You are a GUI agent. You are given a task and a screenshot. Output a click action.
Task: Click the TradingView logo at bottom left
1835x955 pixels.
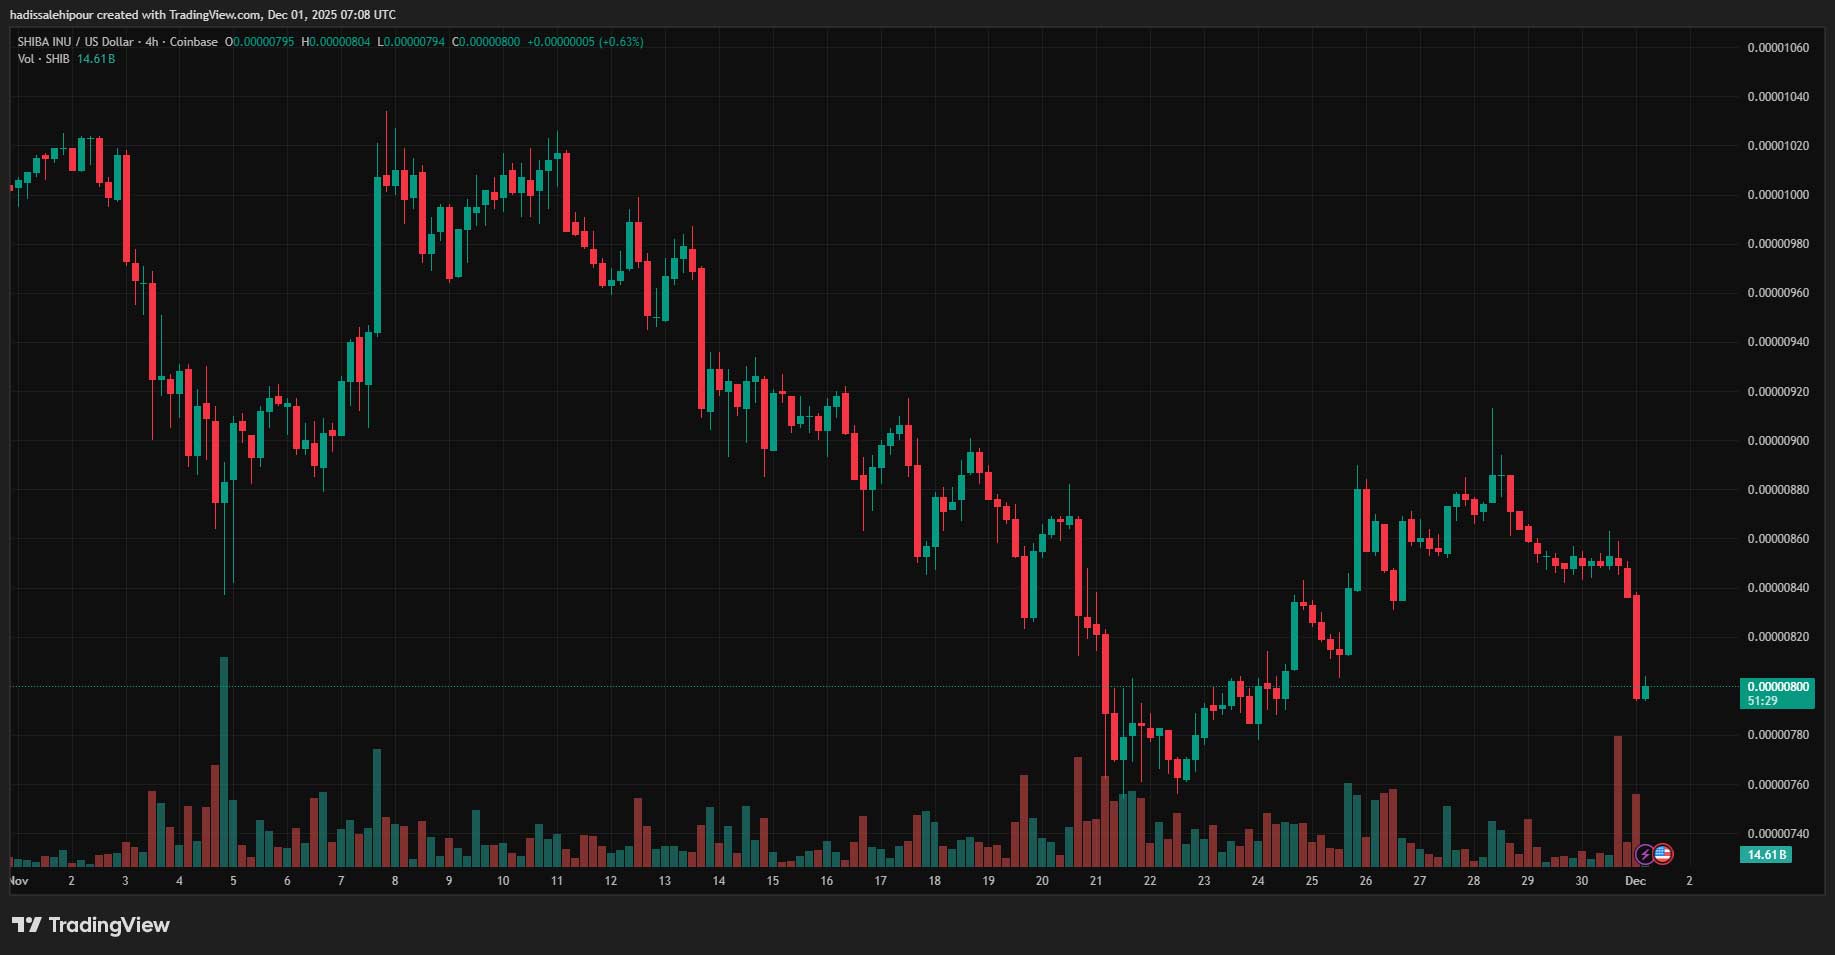pyautogui.click(x=91, y=925)
